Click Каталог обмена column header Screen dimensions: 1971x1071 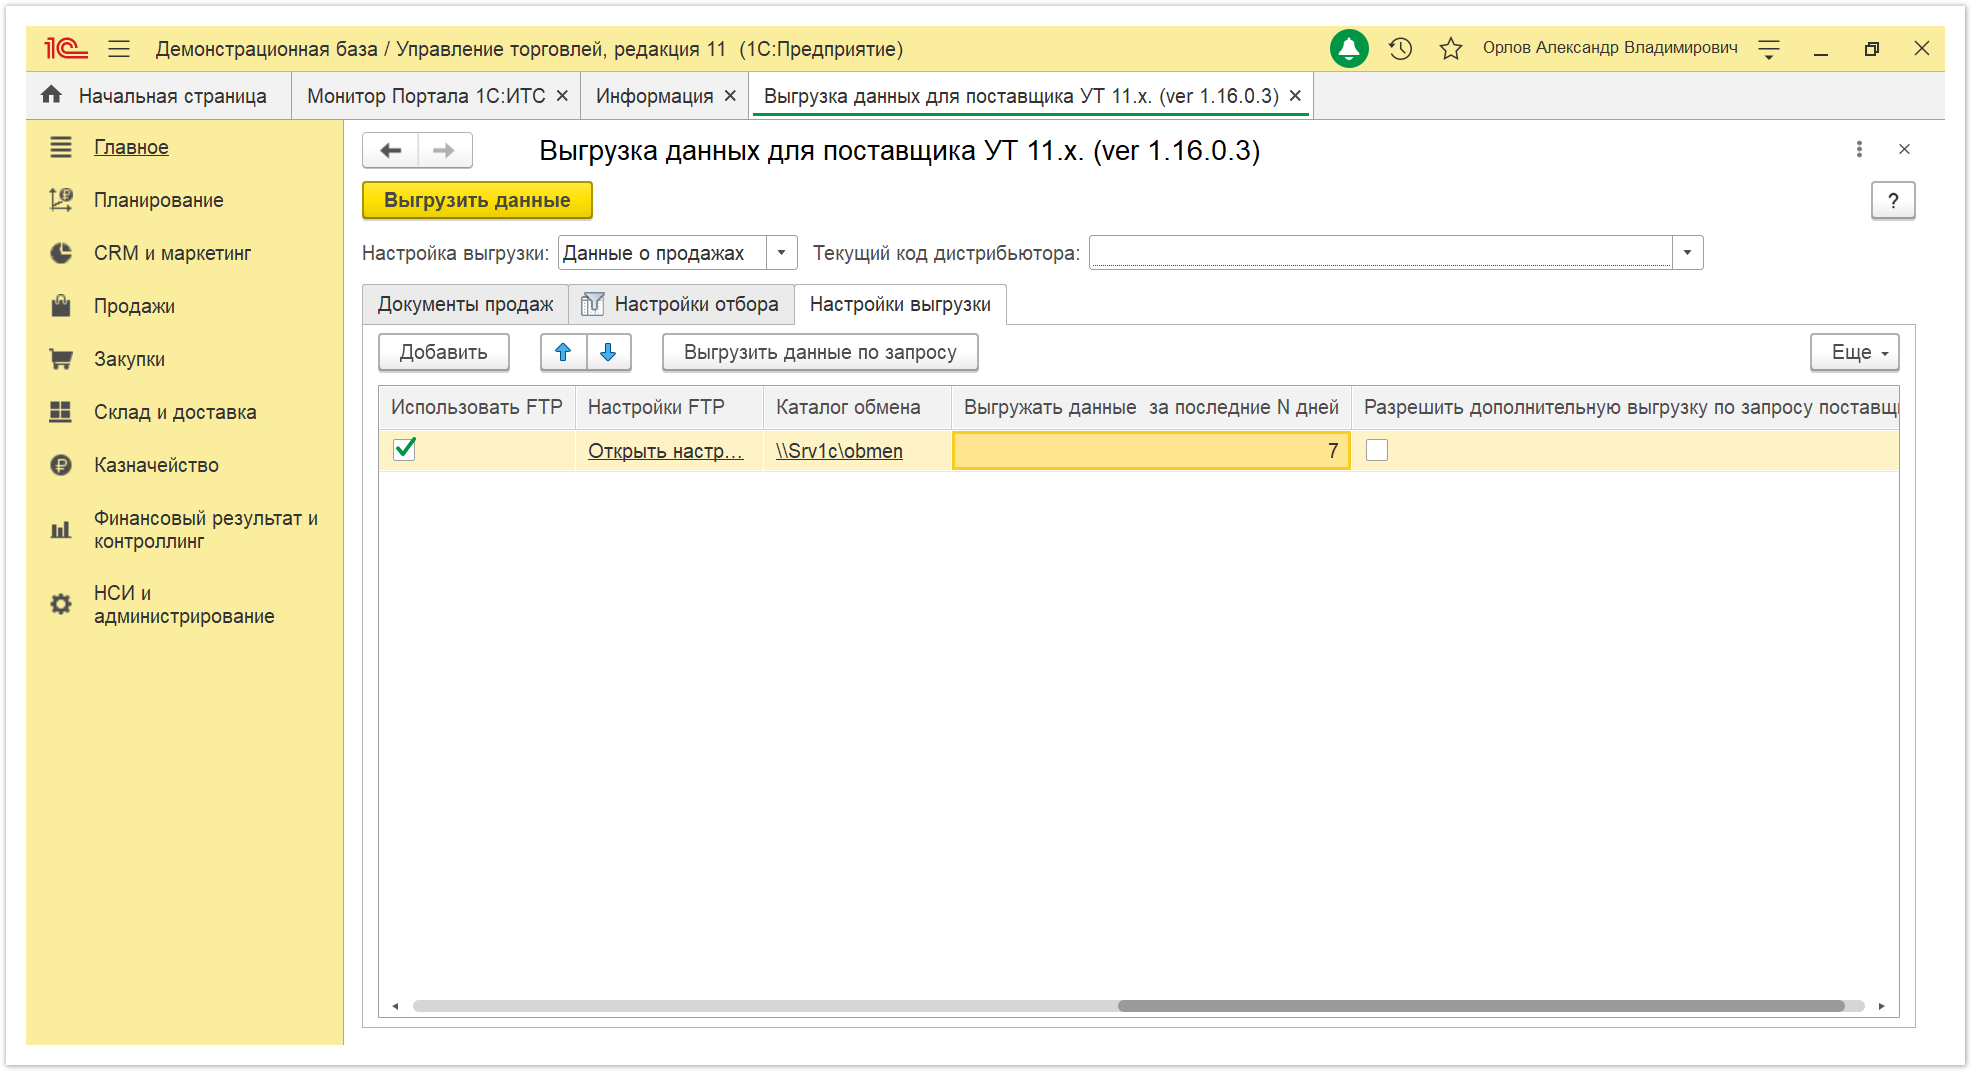pyautogui.click(x=857, y=407)
